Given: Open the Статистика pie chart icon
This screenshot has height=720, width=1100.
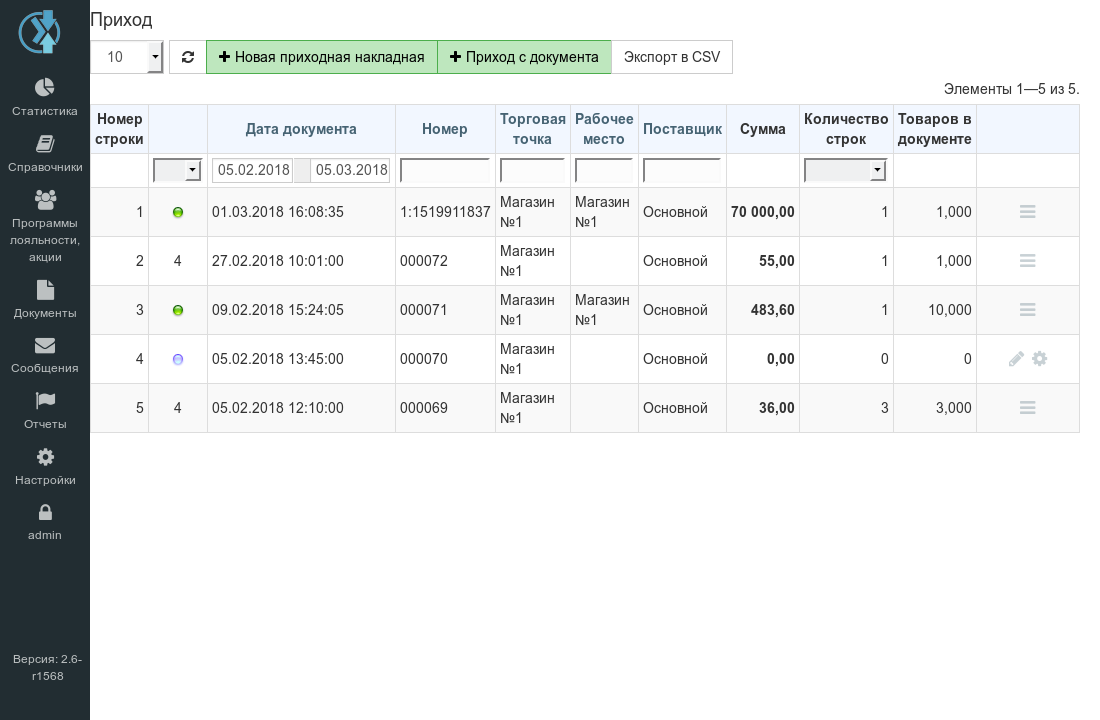Looking at the screenshot, I should [45, 87].
